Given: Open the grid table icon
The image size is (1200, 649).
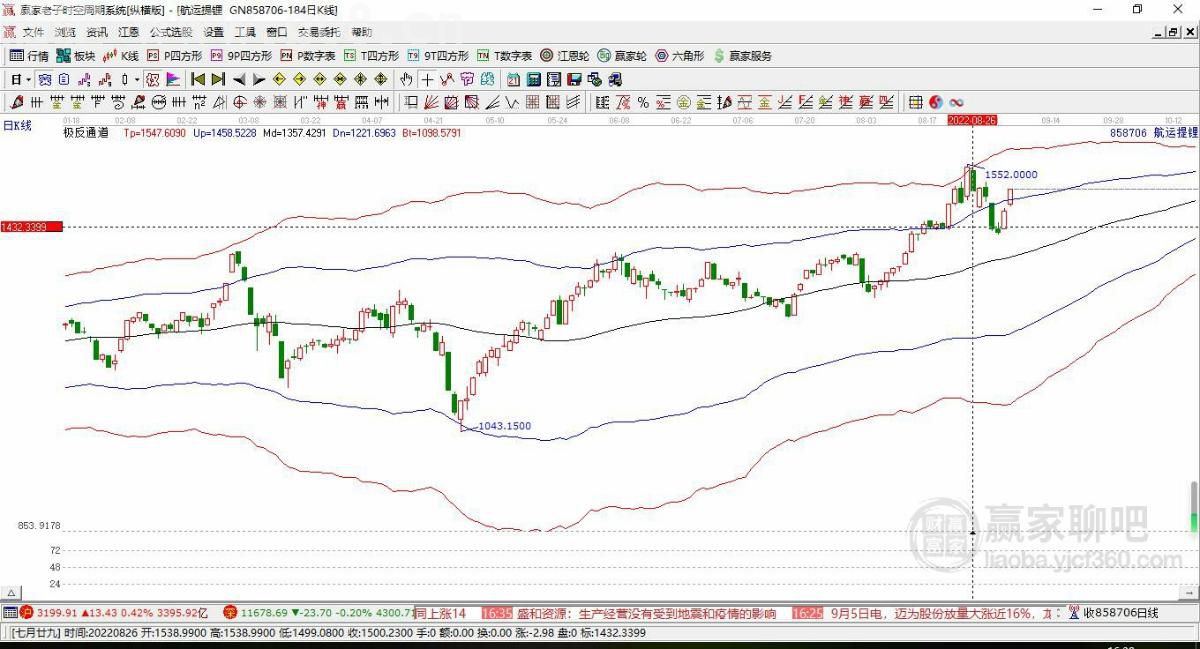Looking at the screenshot, I should pos(916,102).
